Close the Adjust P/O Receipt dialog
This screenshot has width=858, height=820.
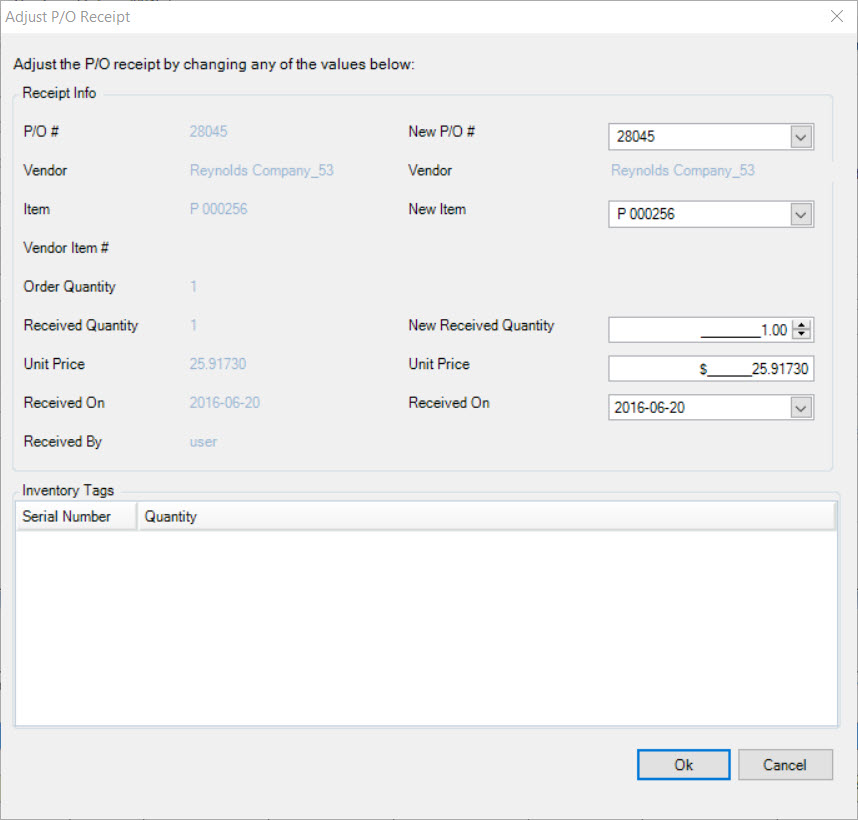click(837, 16)
